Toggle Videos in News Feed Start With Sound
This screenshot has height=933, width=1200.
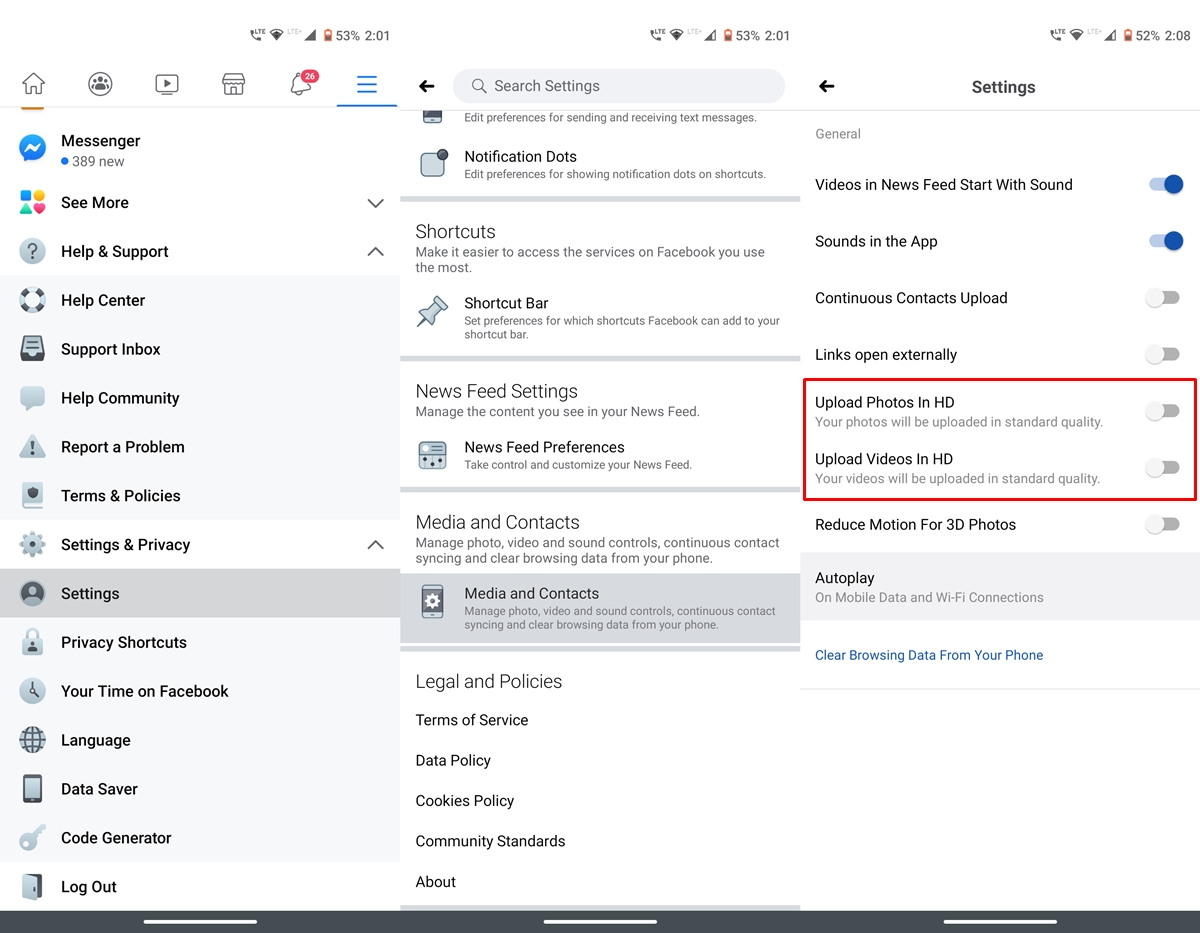pyautogui.click(x=1165, y=184)
